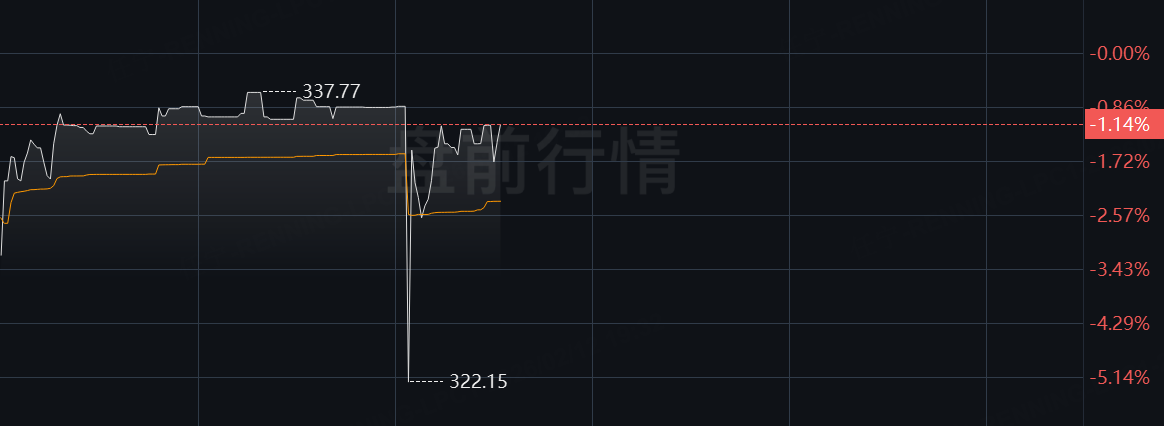The height and width of the screenshot is (426, 1164).
Task: Click the 盘前行情 watermark text
Action: pos(533,162)
